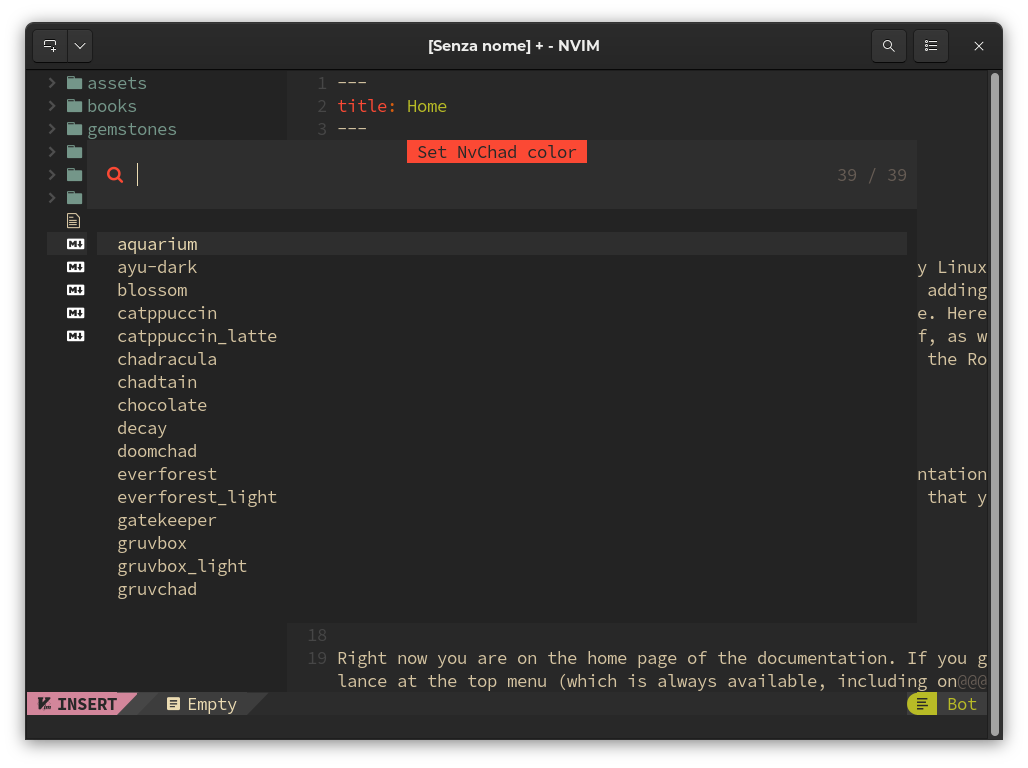Select the markdown file icon beside aquarium
Viewport: 1028px width, 768px height.
point(75,243)
